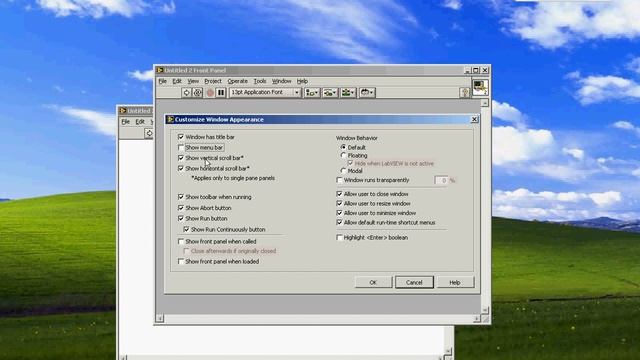The image size is (640, 360).
Task: Open the Project menu
Action: coord(213,81)
